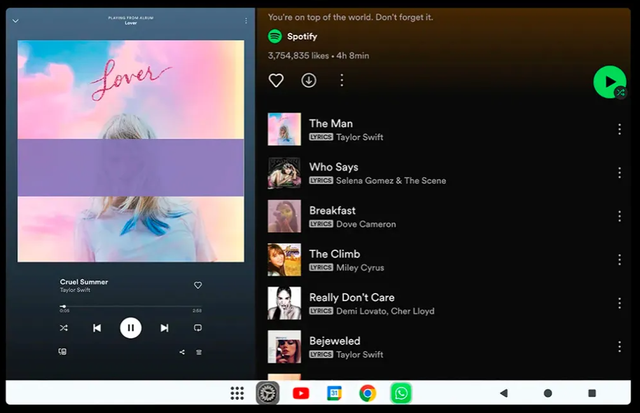The width and height of the screenshot is (640, 413).
Task: Launch Chrome from the taskbar
Action: point(367,393)
